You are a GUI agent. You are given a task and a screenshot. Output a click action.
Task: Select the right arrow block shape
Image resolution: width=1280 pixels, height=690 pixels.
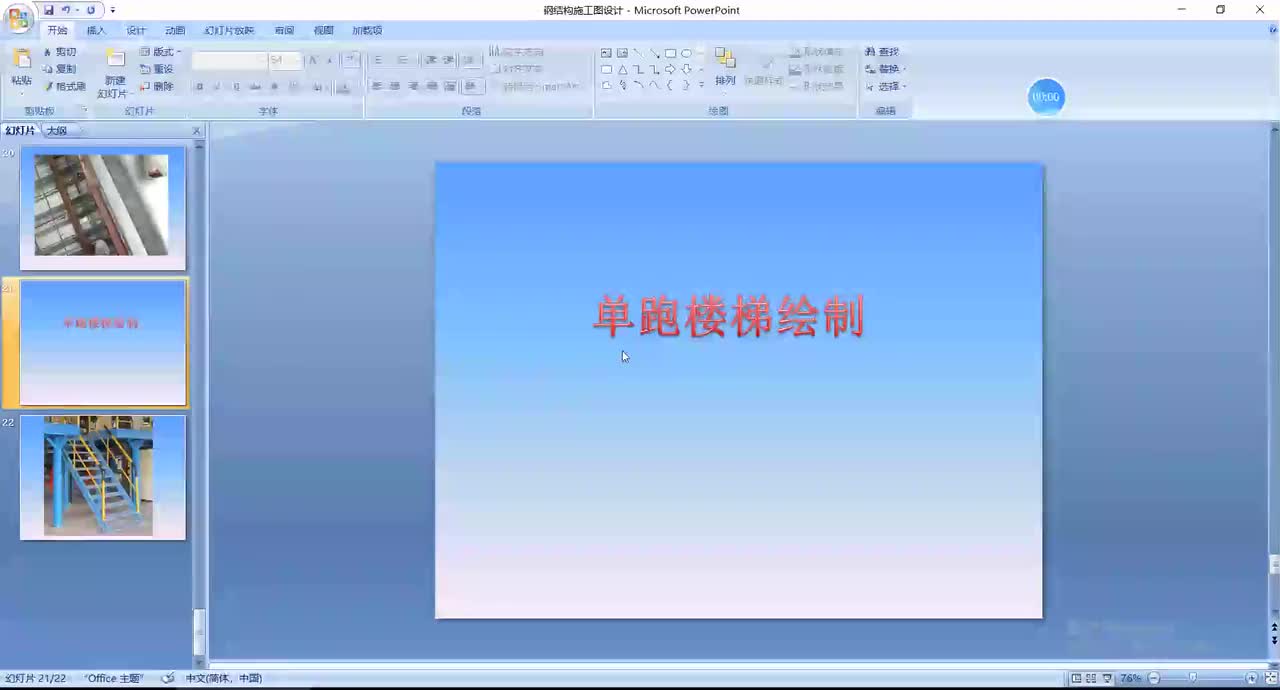click(670, 69)
